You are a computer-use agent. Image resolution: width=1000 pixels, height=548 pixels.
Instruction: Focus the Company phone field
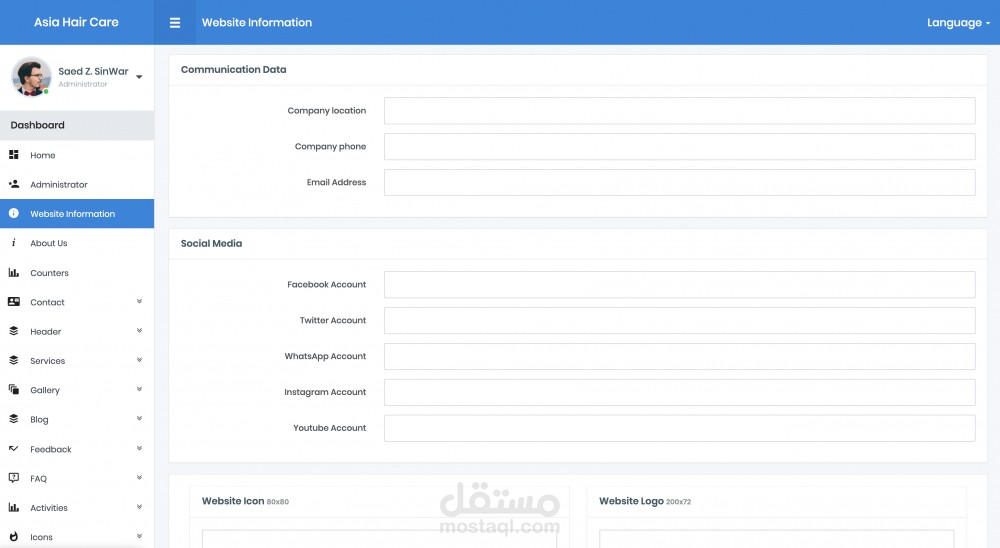679,146
